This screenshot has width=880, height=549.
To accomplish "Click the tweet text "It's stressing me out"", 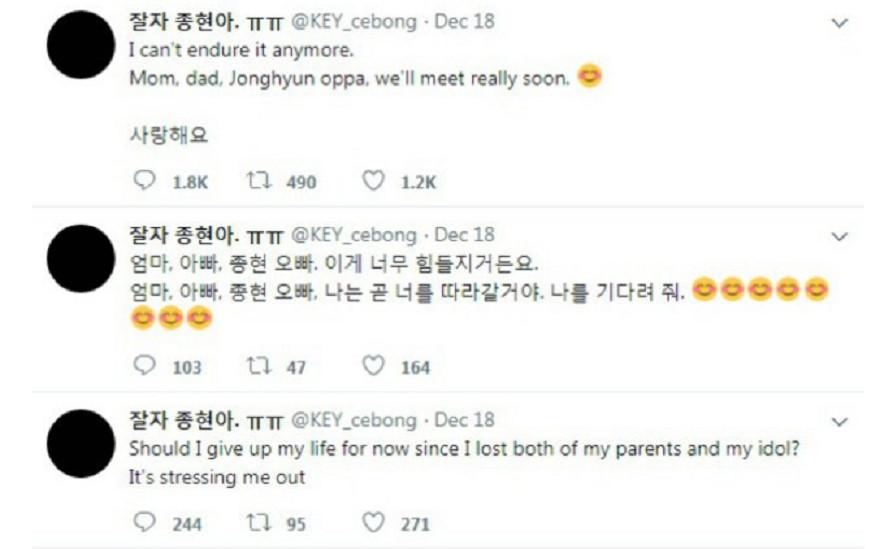I will click(x=217, y=477).
